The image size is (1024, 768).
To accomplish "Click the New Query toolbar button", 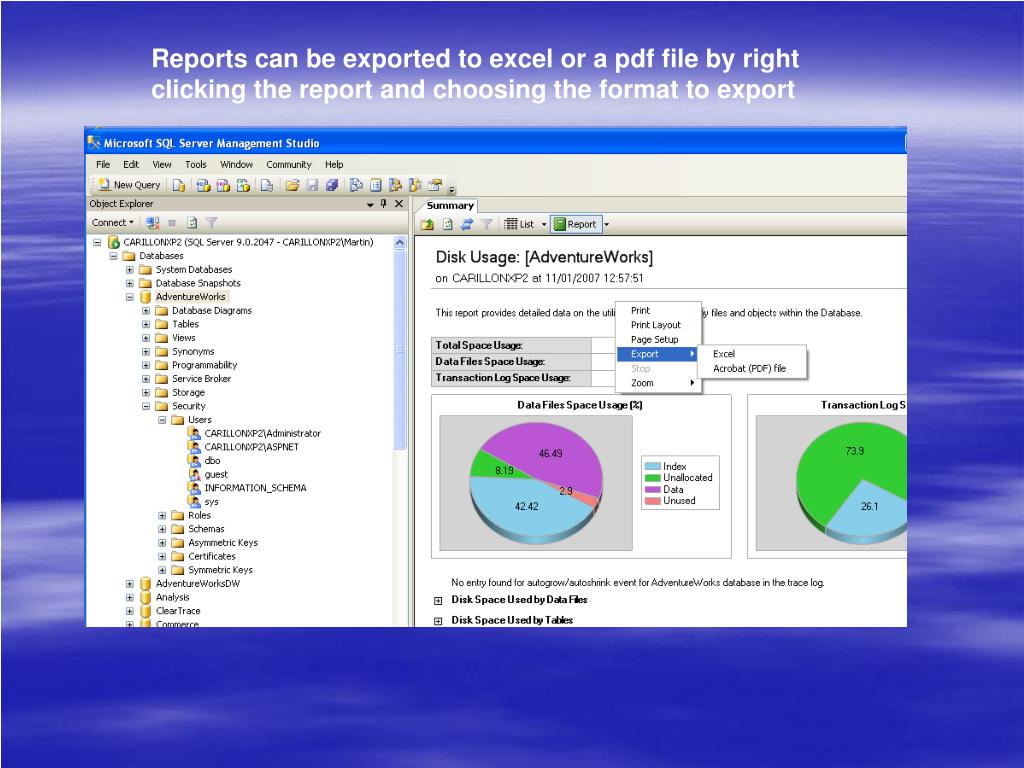I will click(x=129, y=185).
